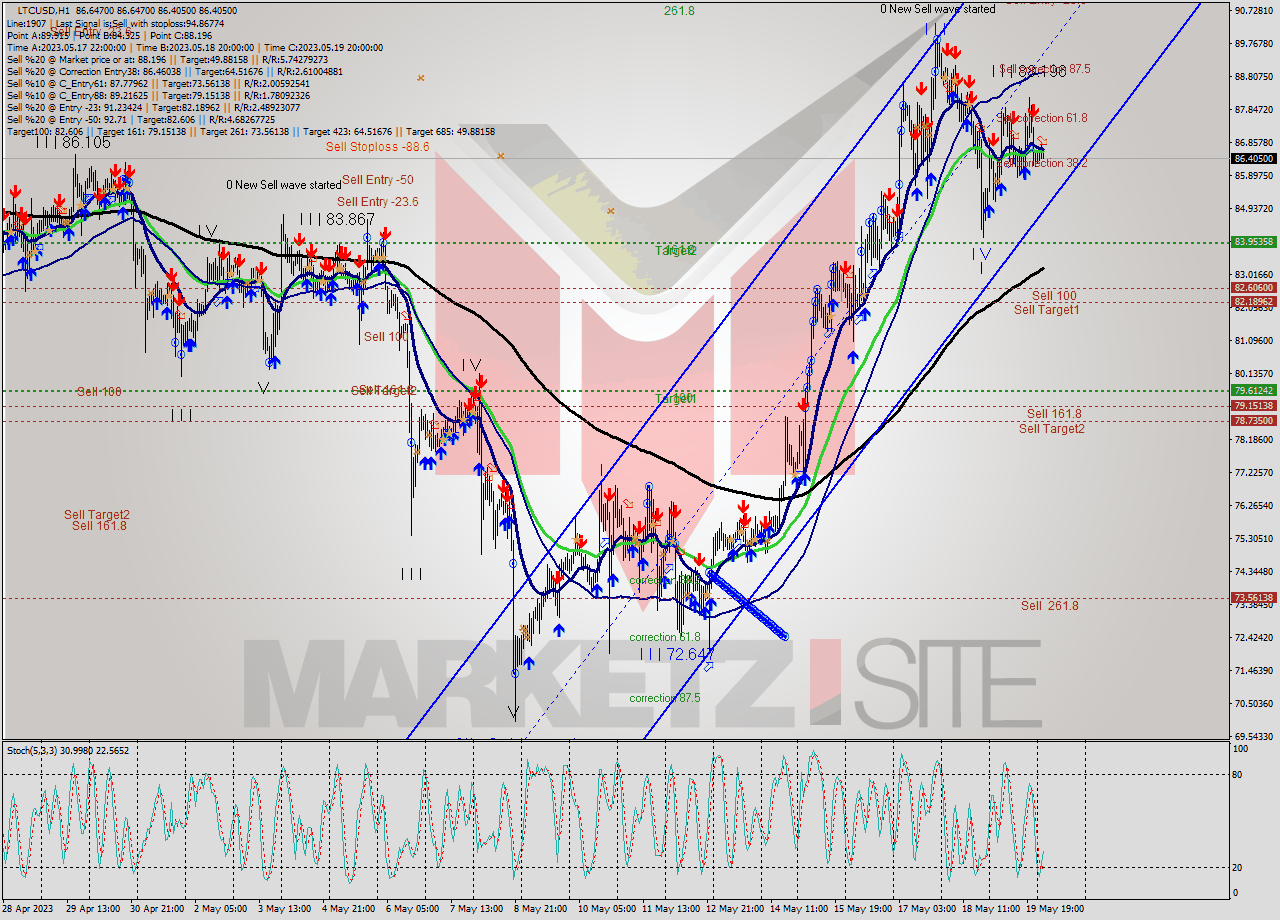The width and height of the screenshot is (1280, 920).
Task: Click the 'I I I 83.867' wave label
Action: (337, 219)
